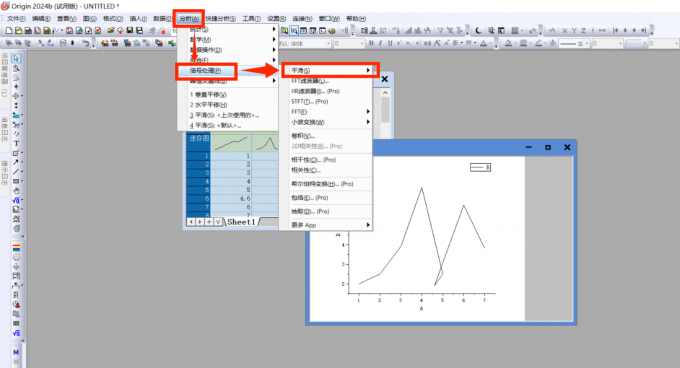
Task: Click the Set as X column icon
Action: pyautogui.click(x=564, y=31)
